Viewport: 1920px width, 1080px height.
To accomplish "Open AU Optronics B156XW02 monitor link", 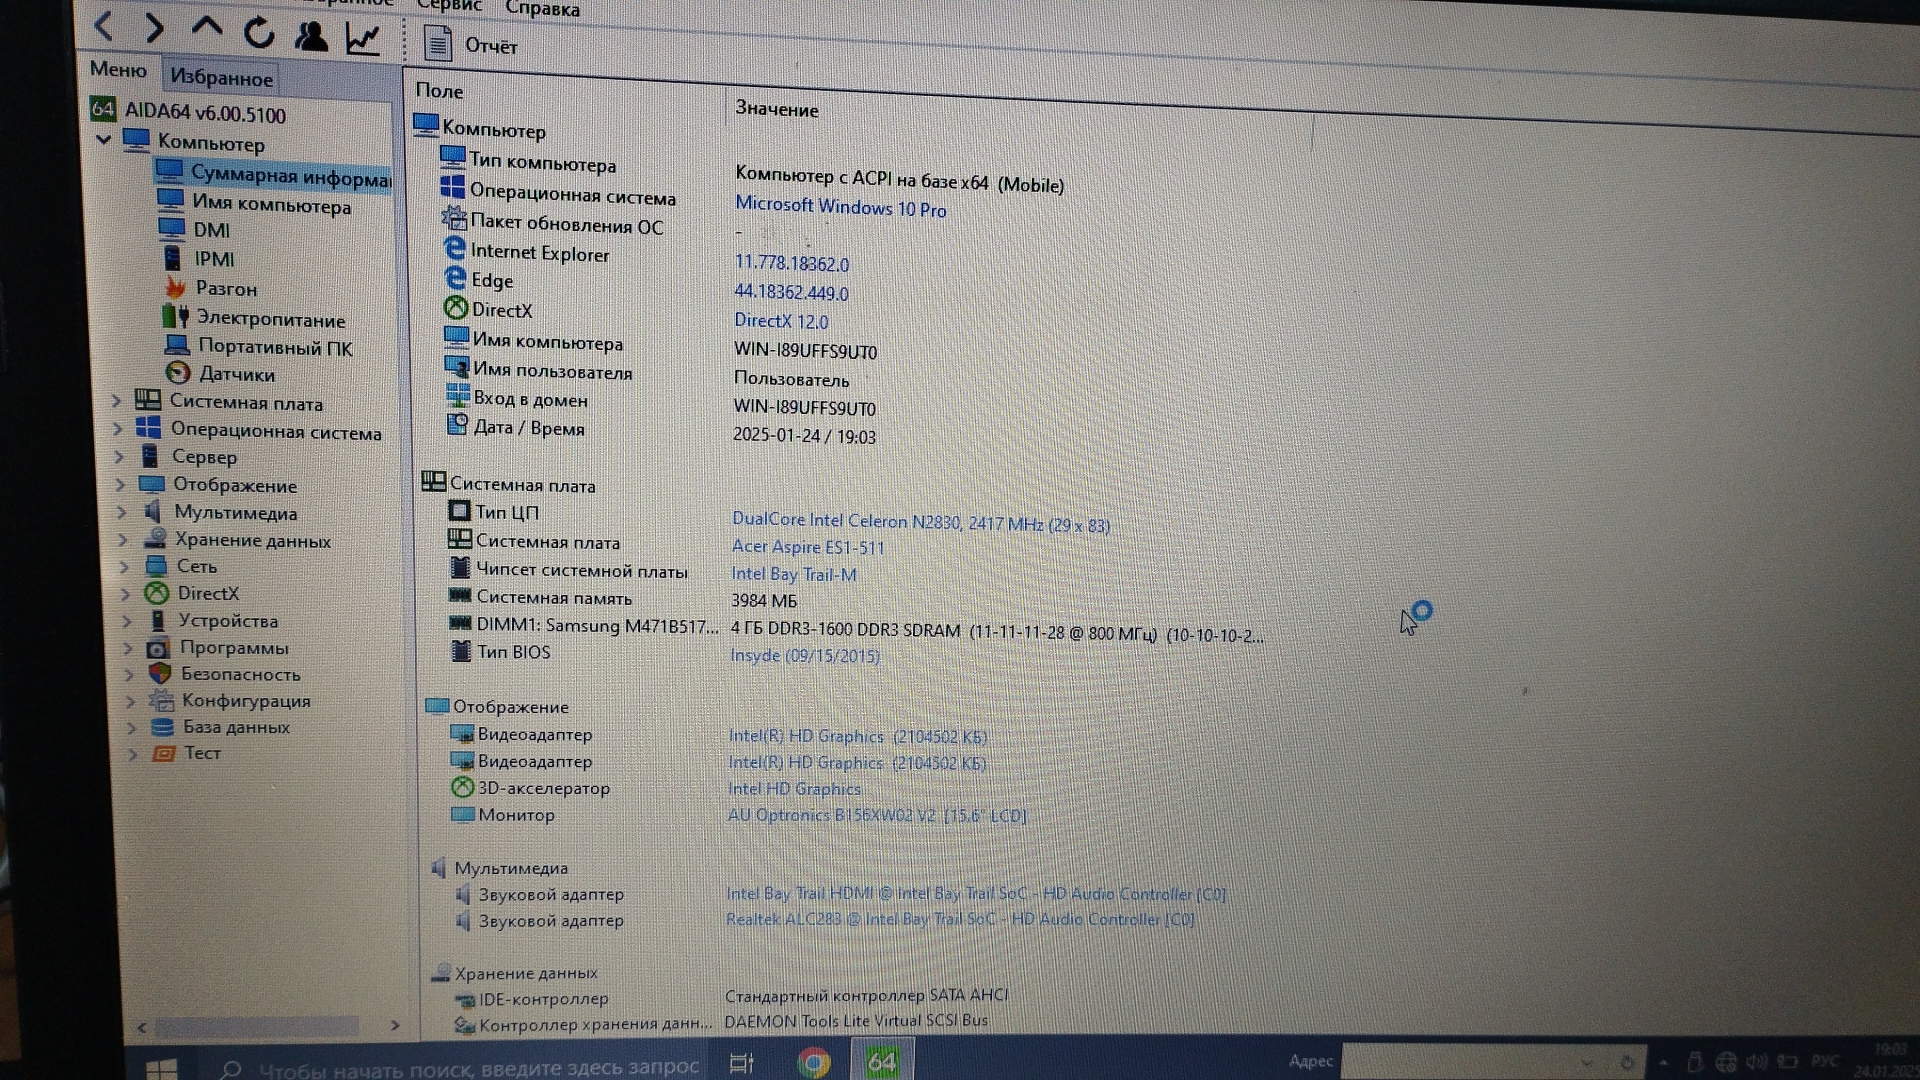I will [x=877, y=815].
